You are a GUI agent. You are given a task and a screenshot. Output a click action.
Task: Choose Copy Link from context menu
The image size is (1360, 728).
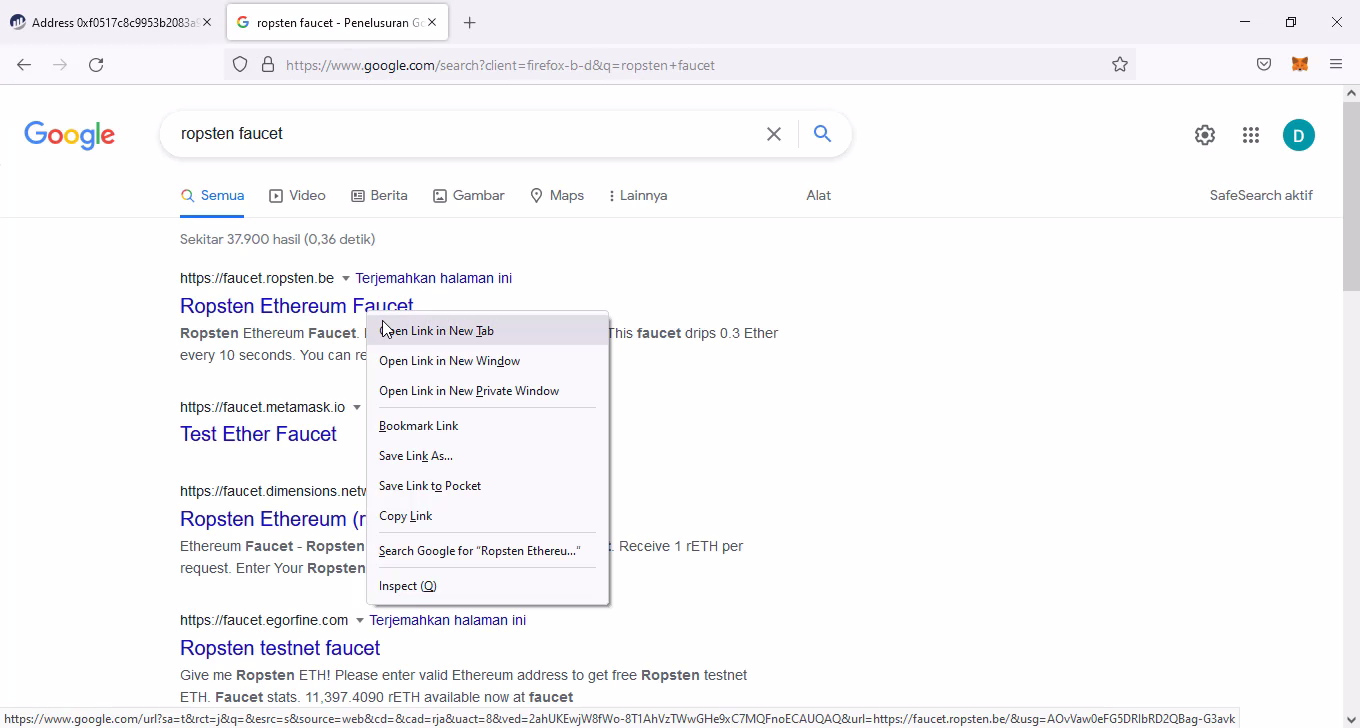click(406, 516)
